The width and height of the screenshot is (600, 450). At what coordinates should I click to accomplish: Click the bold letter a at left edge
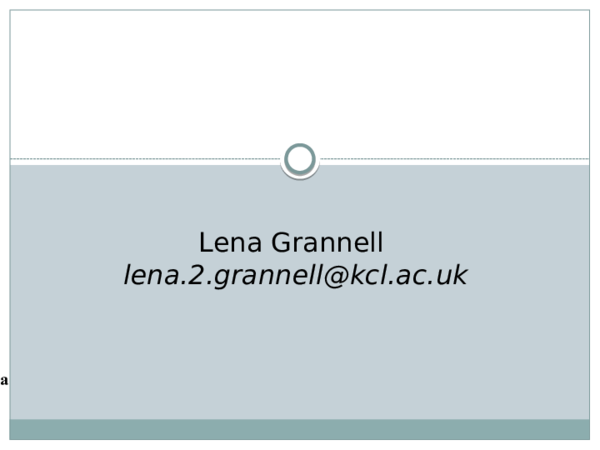tap(4, 379)
